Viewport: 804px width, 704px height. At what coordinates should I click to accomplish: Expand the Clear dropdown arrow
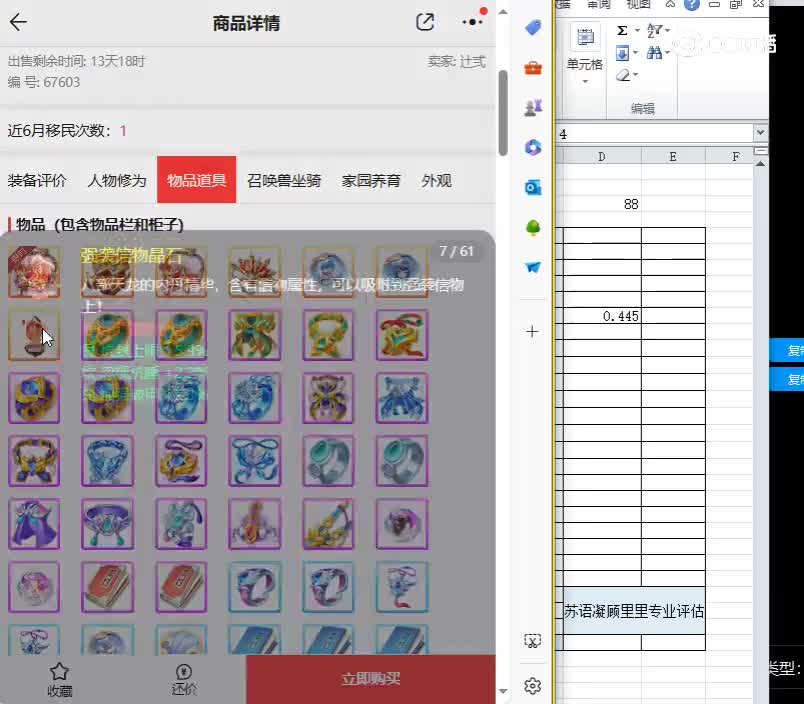click(636, 75)
